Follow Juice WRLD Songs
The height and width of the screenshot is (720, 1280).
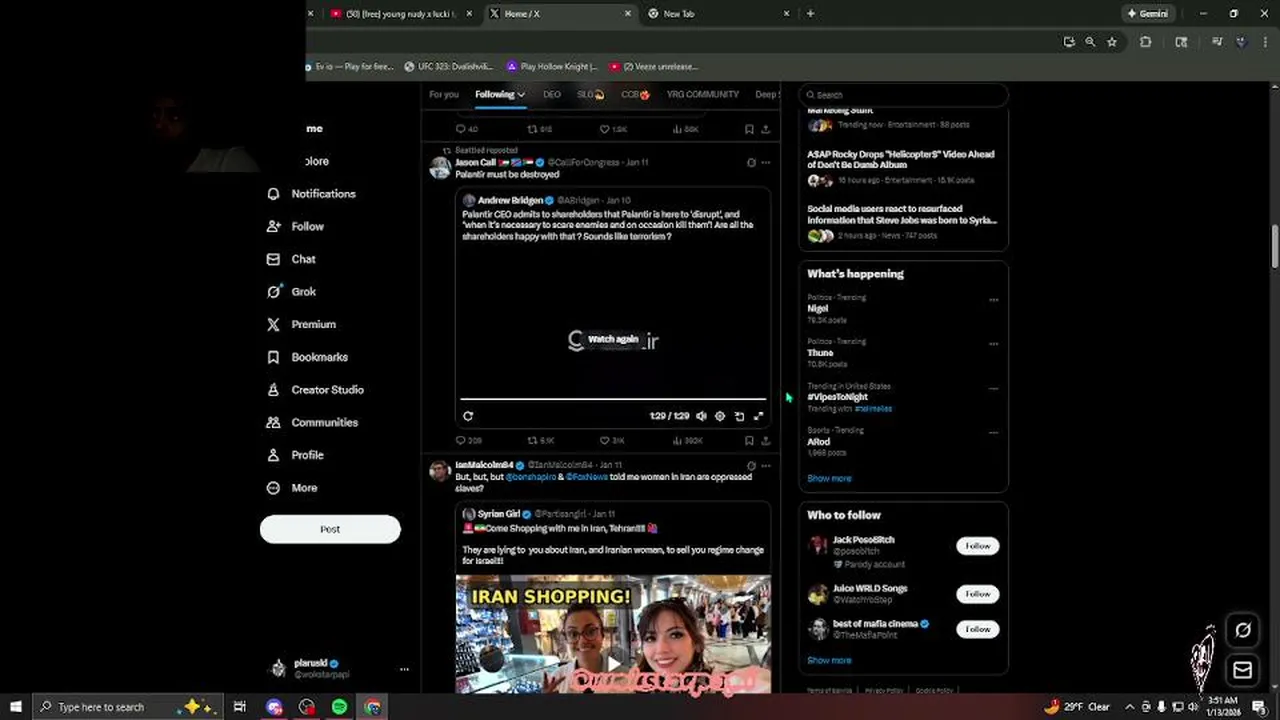(977, 594)
